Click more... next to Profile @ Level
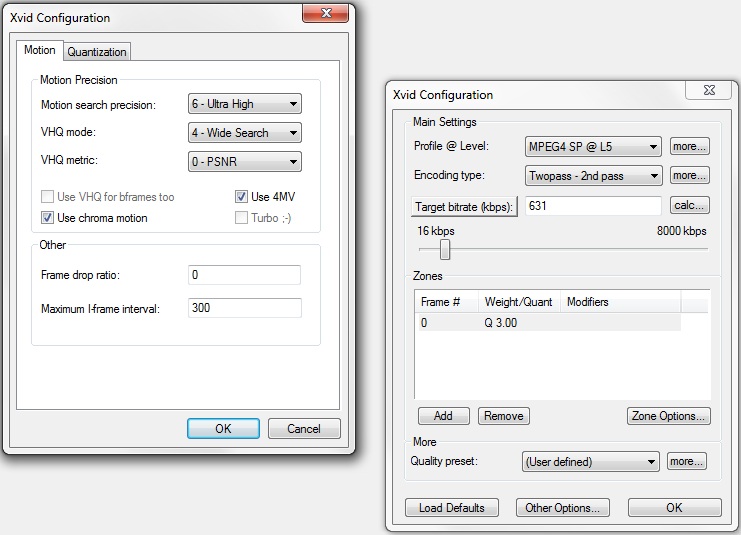 [689, 147]
